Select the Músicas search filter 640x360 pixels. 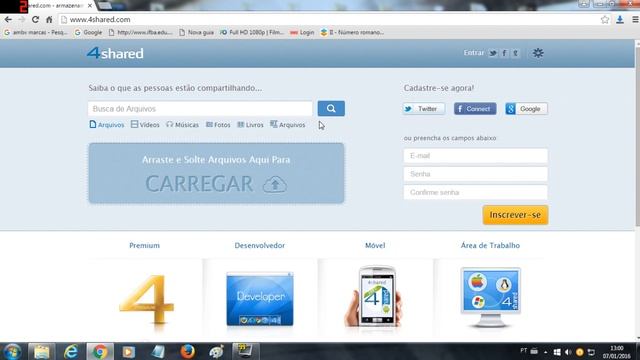click(182, 124)
